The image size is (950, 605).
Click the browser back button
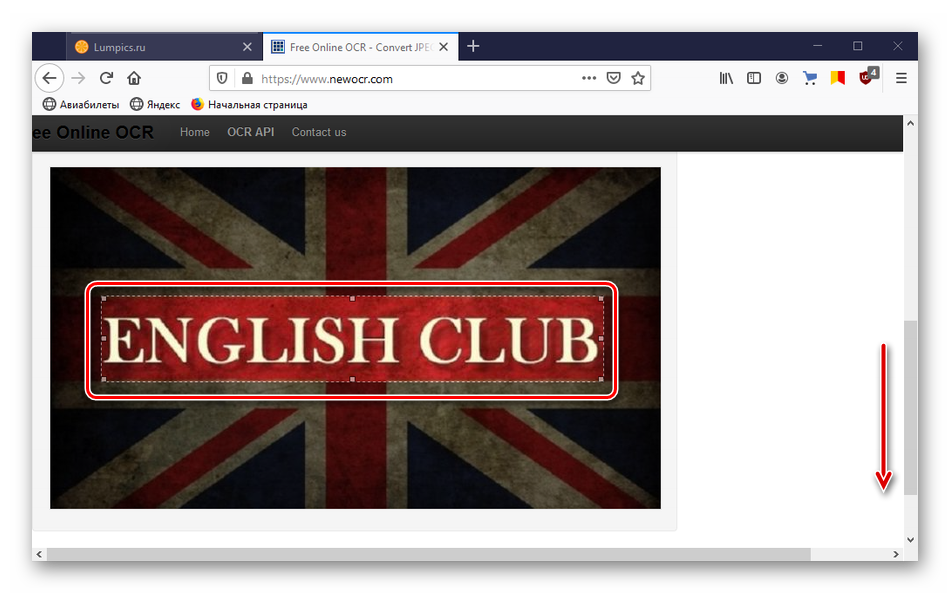[49, 78]
